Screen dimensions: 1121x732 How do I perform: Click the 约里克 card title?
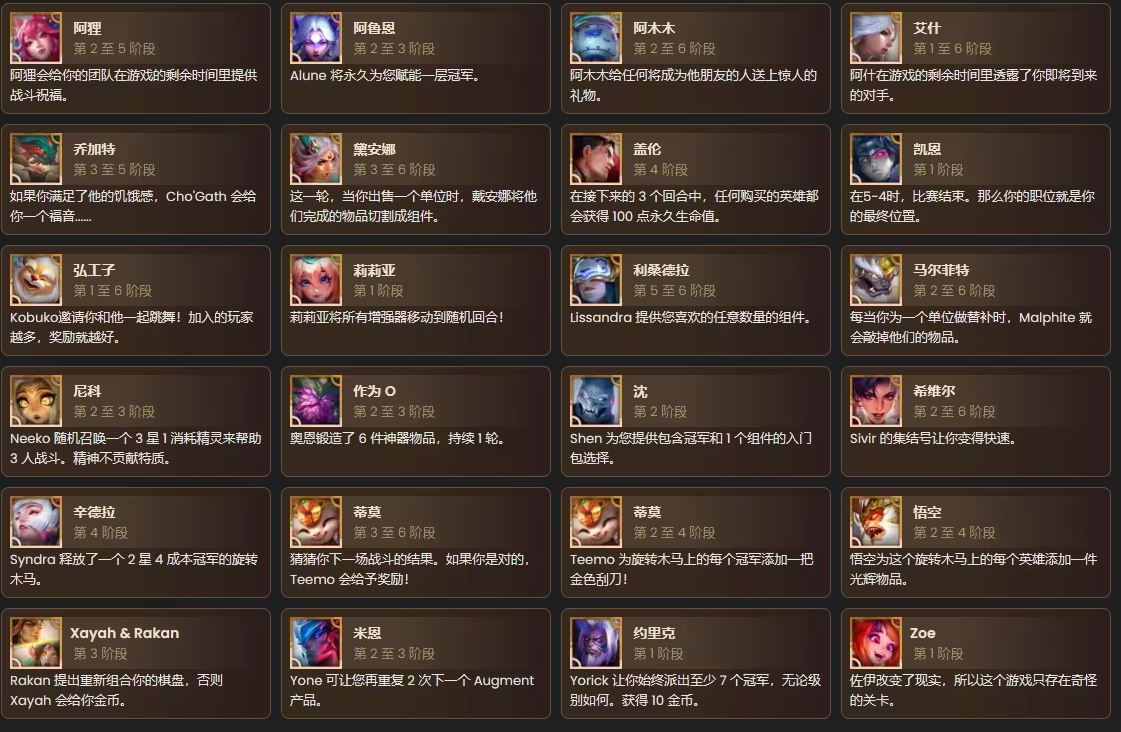point(654,633)
